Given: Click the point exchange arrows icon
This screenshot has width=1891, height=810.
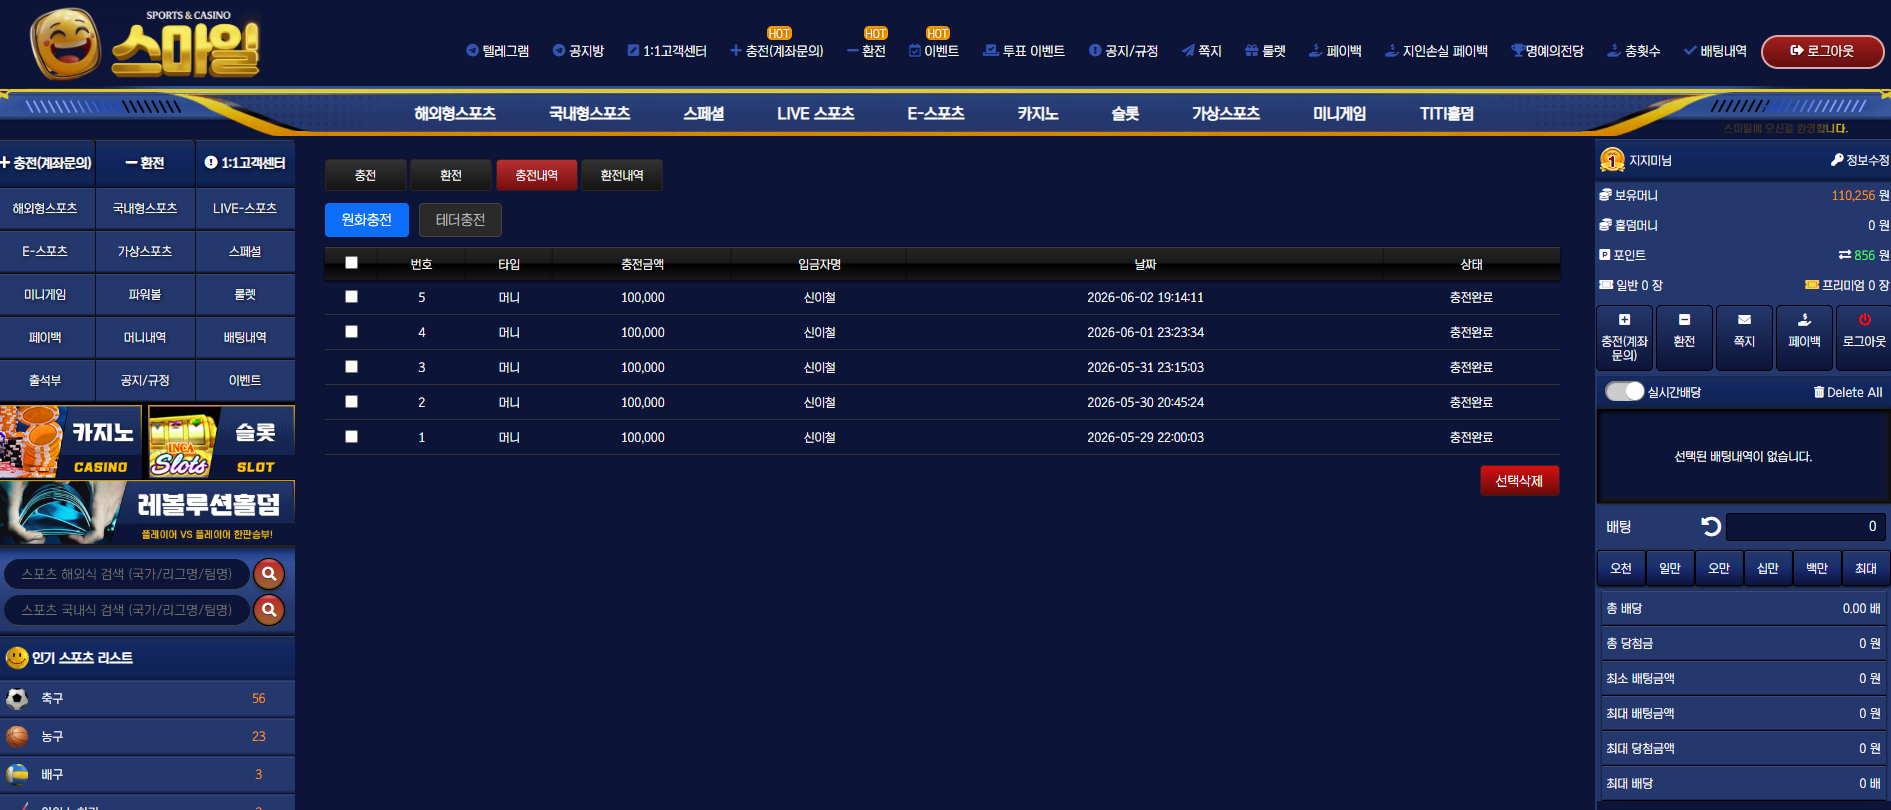Looking at the screenshot, I should tap(1844, 255).
